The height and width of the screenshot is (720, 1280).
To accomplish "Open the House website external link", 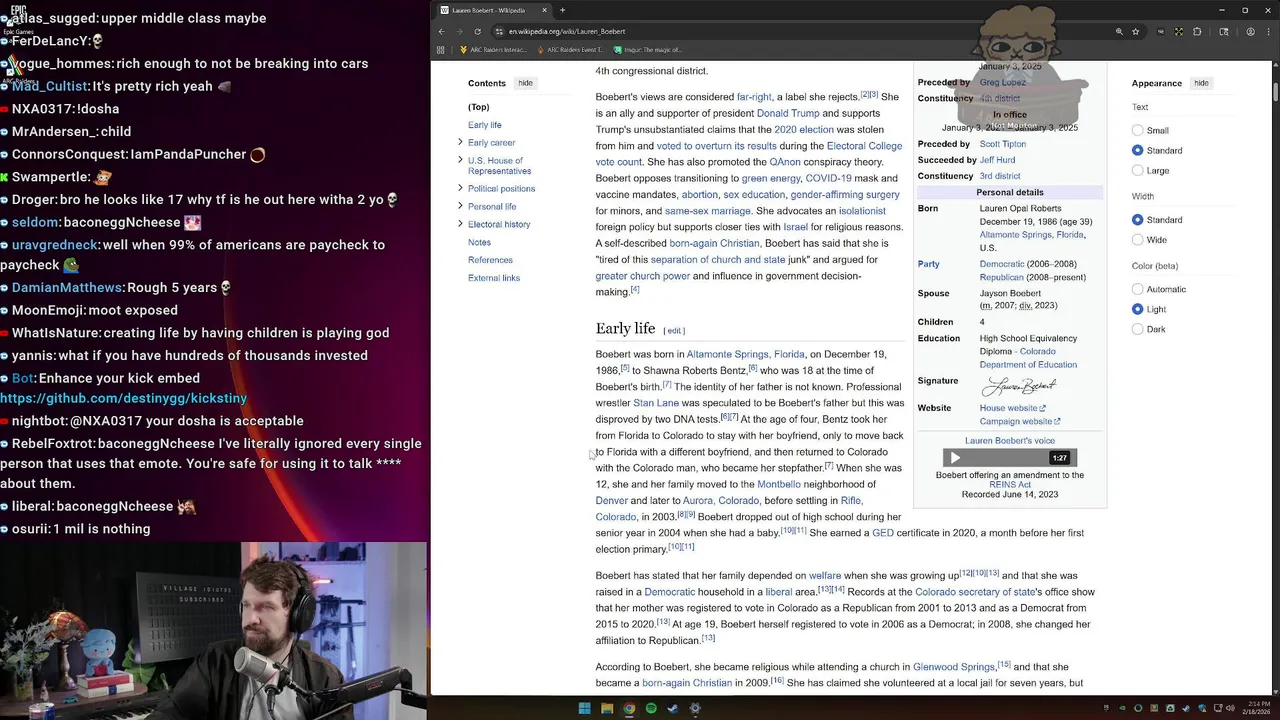I will (1012, 408).
